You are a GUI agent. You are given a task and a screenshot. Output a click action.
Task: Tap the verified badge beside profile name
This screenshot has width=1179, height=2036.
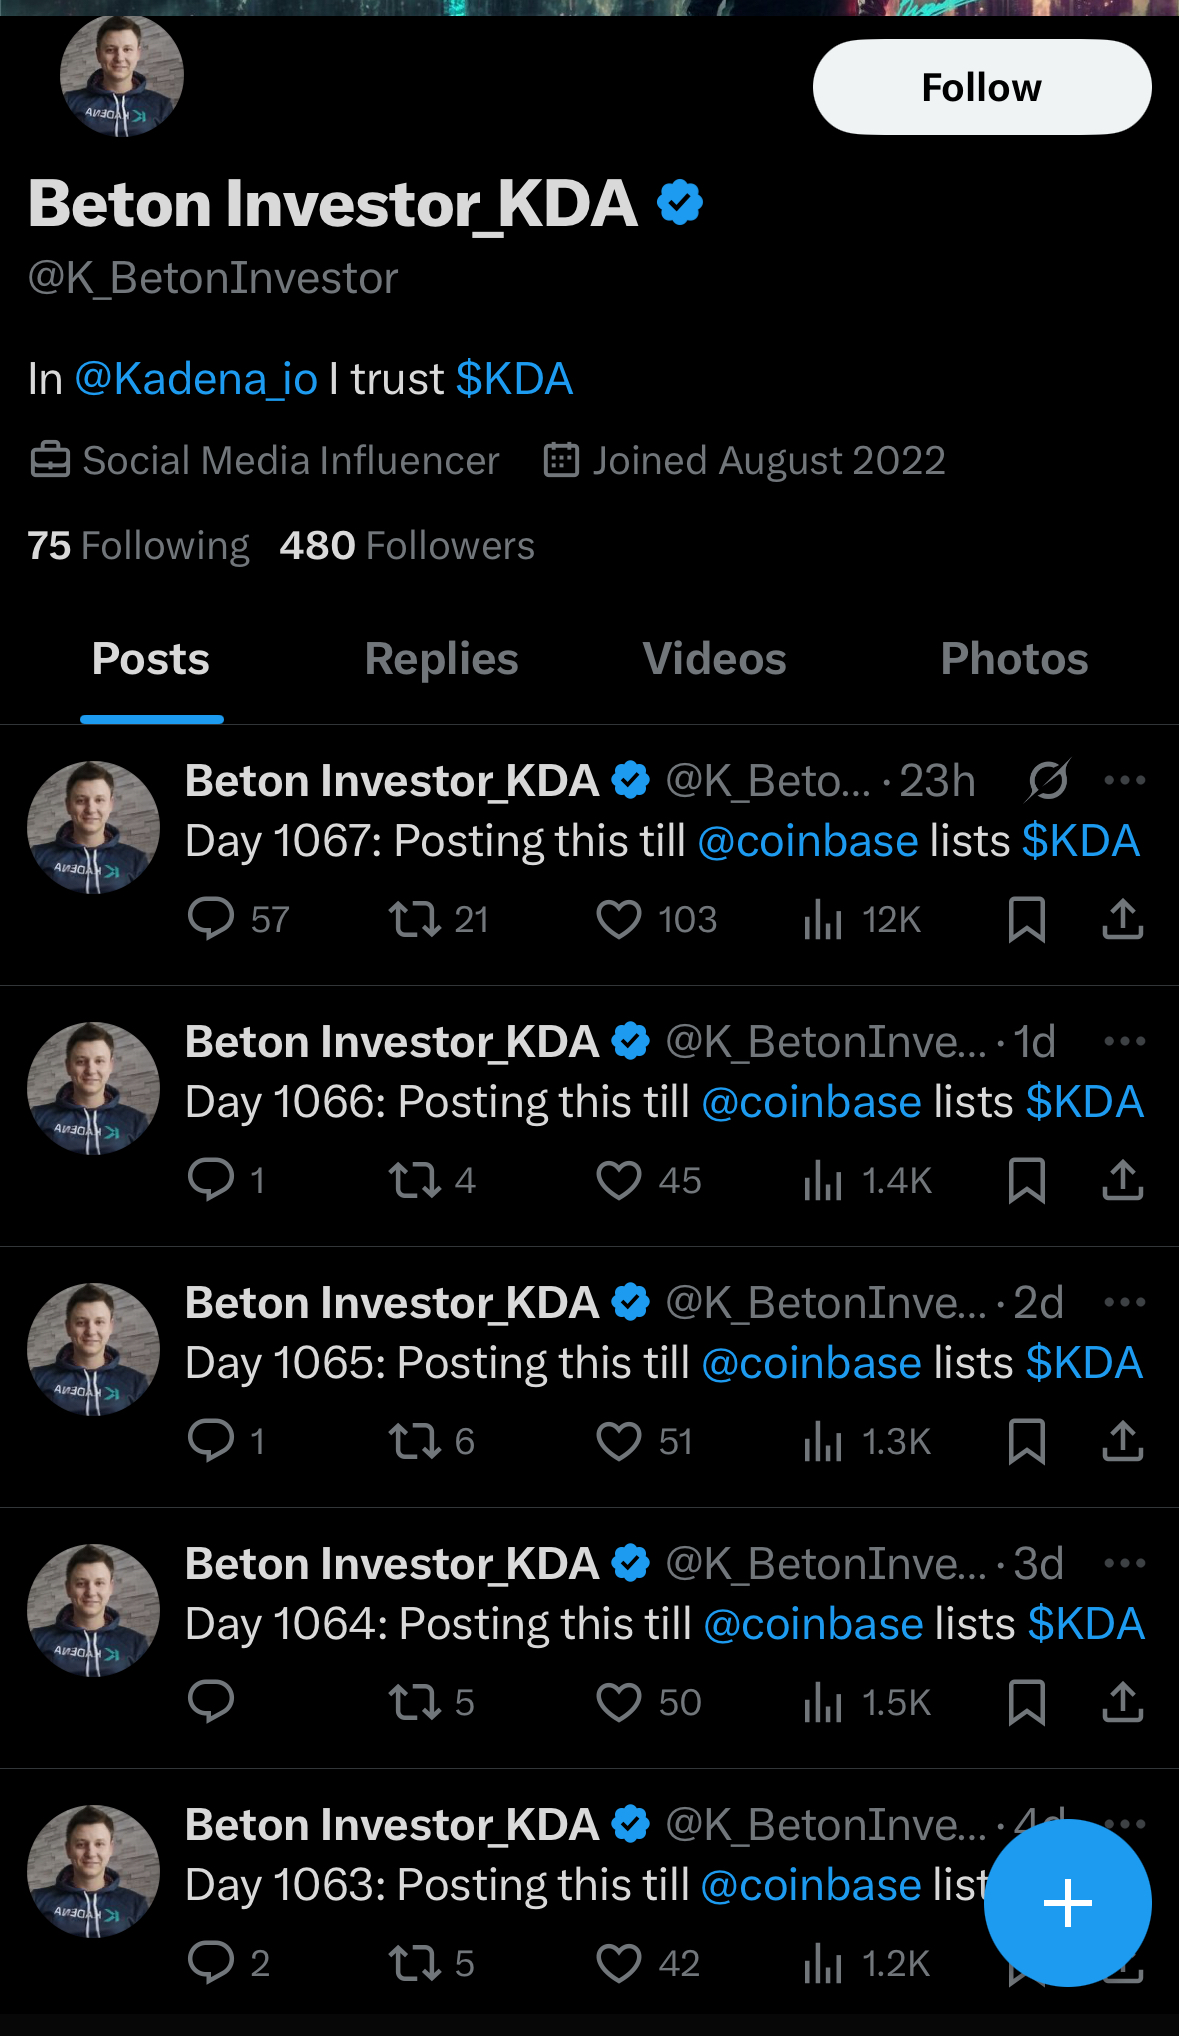point(680,203)
